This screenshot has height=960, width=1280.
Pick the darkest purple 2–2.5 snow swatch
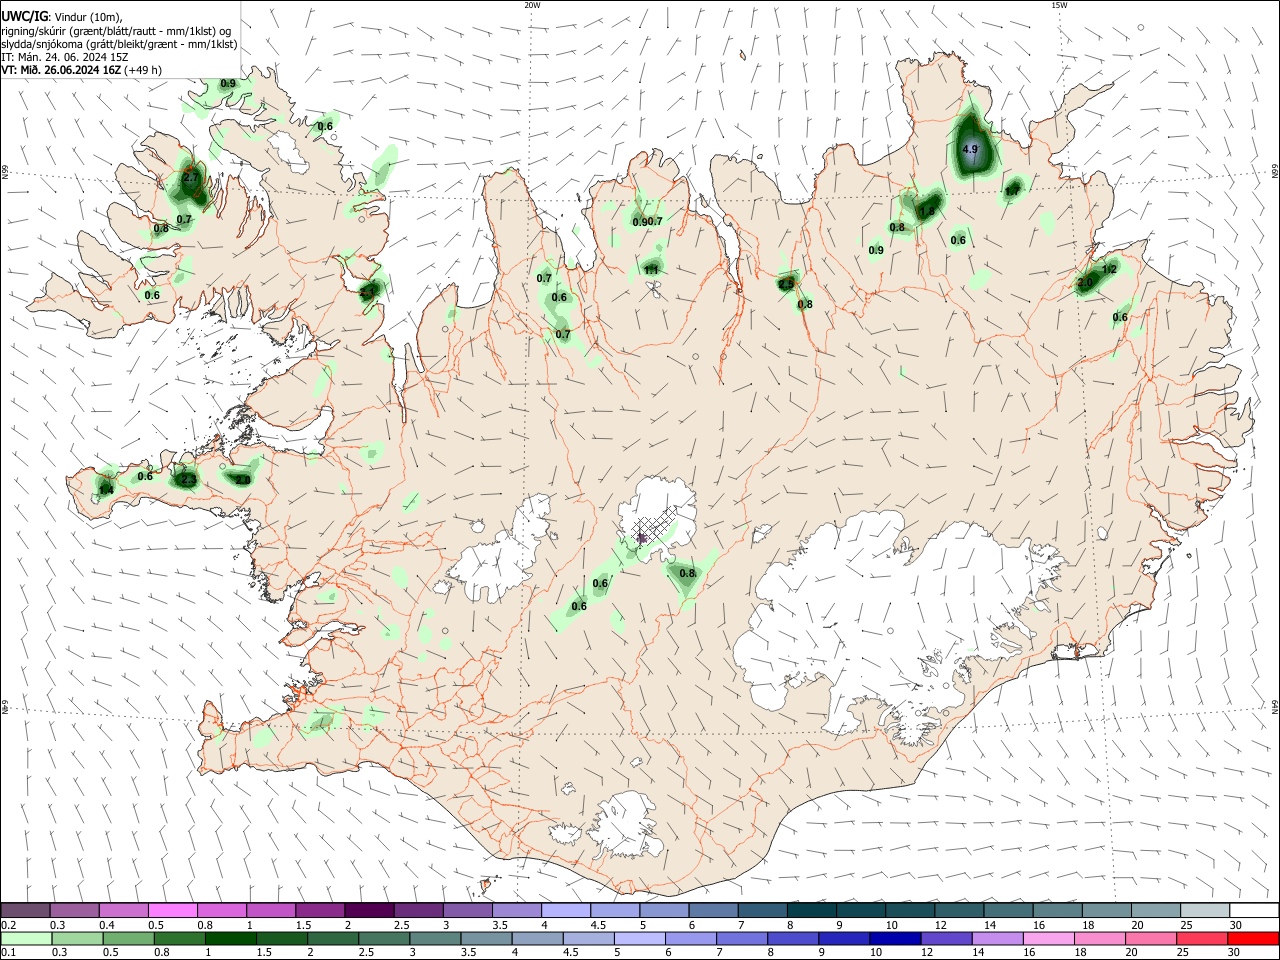tap(369, 911)
